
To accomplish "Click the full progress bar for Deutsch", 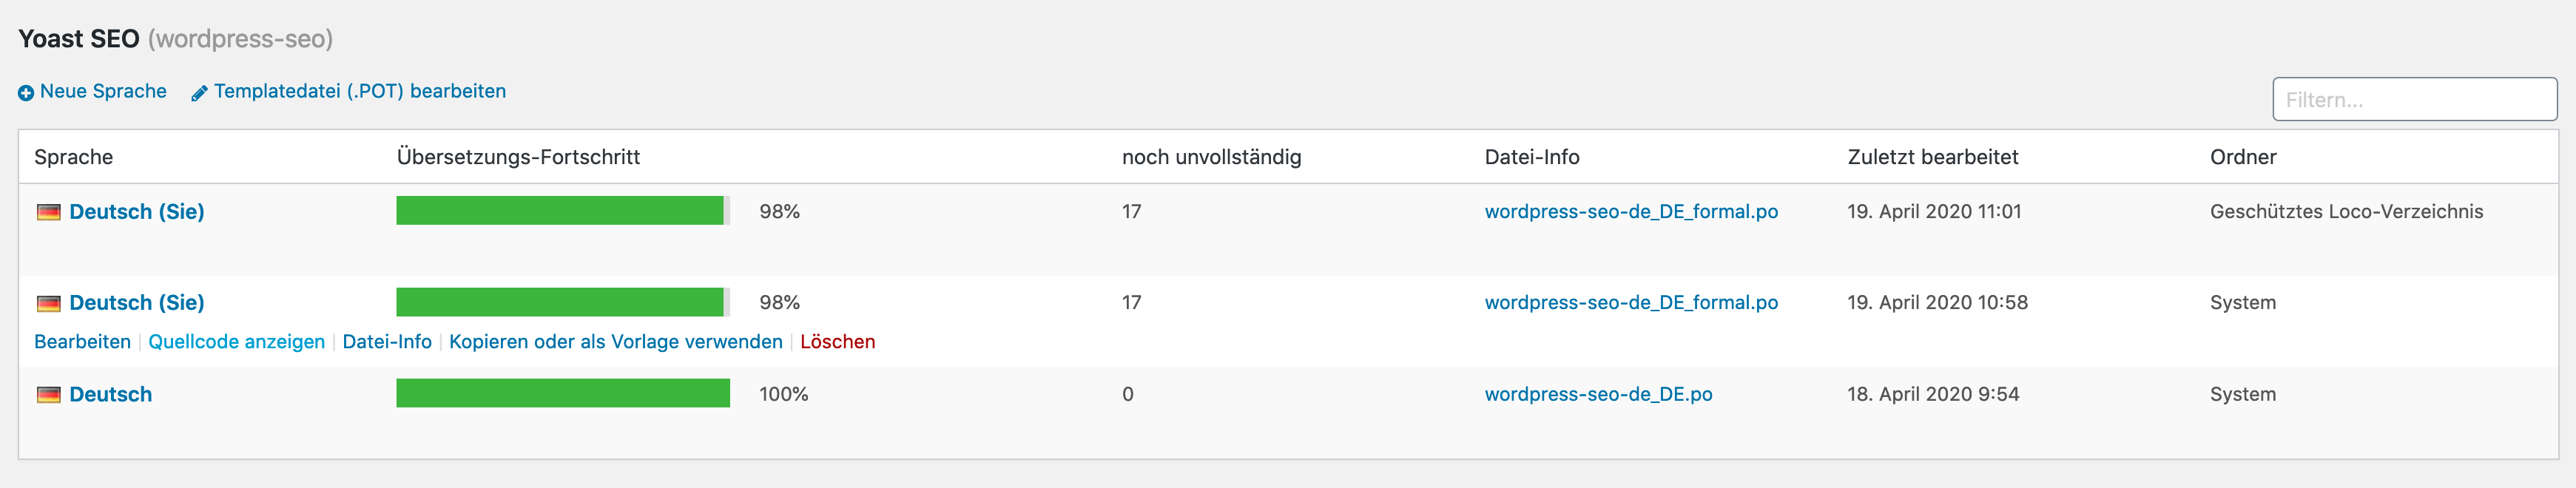I will coord(563,393).
